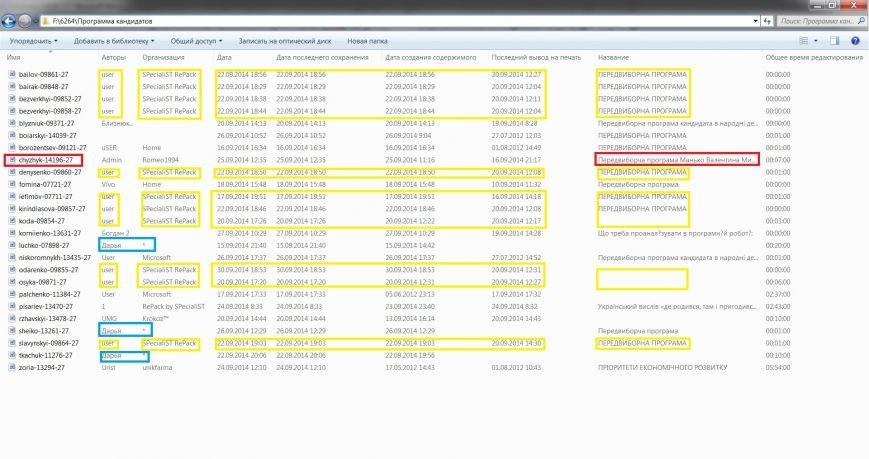Sort by the Дата column header
This screenshot has height=459, width=869.
click(224, 57)
